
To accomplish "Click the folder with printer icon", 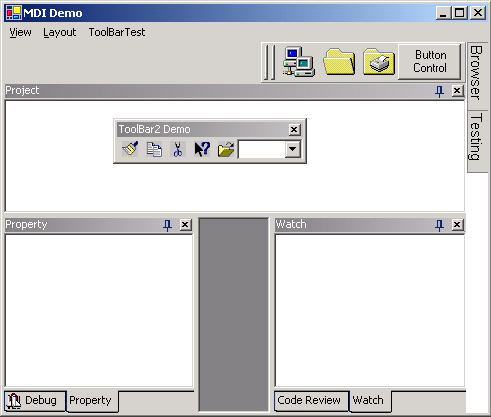I will click(379, 62).
